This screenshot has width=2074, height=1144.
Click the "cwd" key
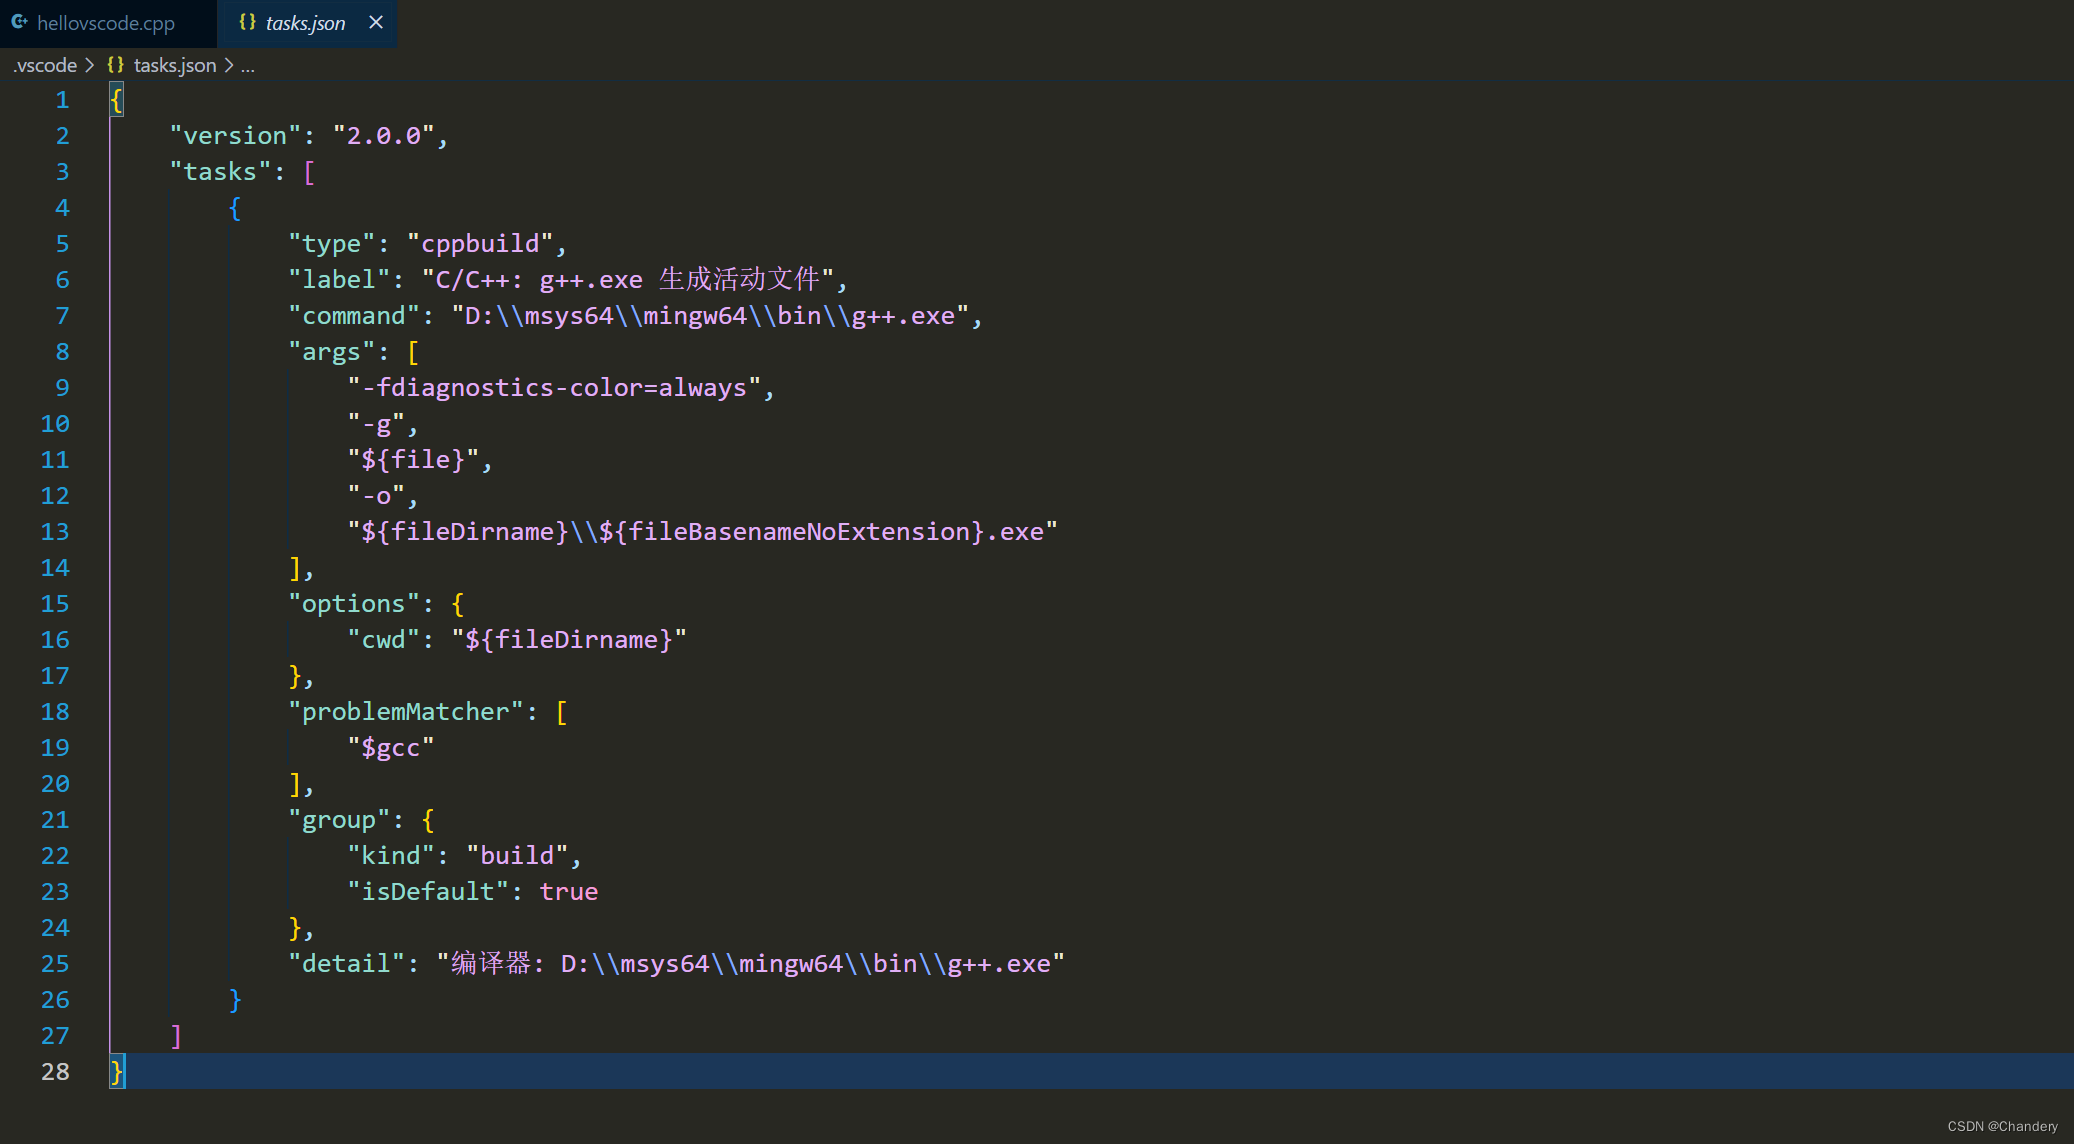tap(384, 640)
